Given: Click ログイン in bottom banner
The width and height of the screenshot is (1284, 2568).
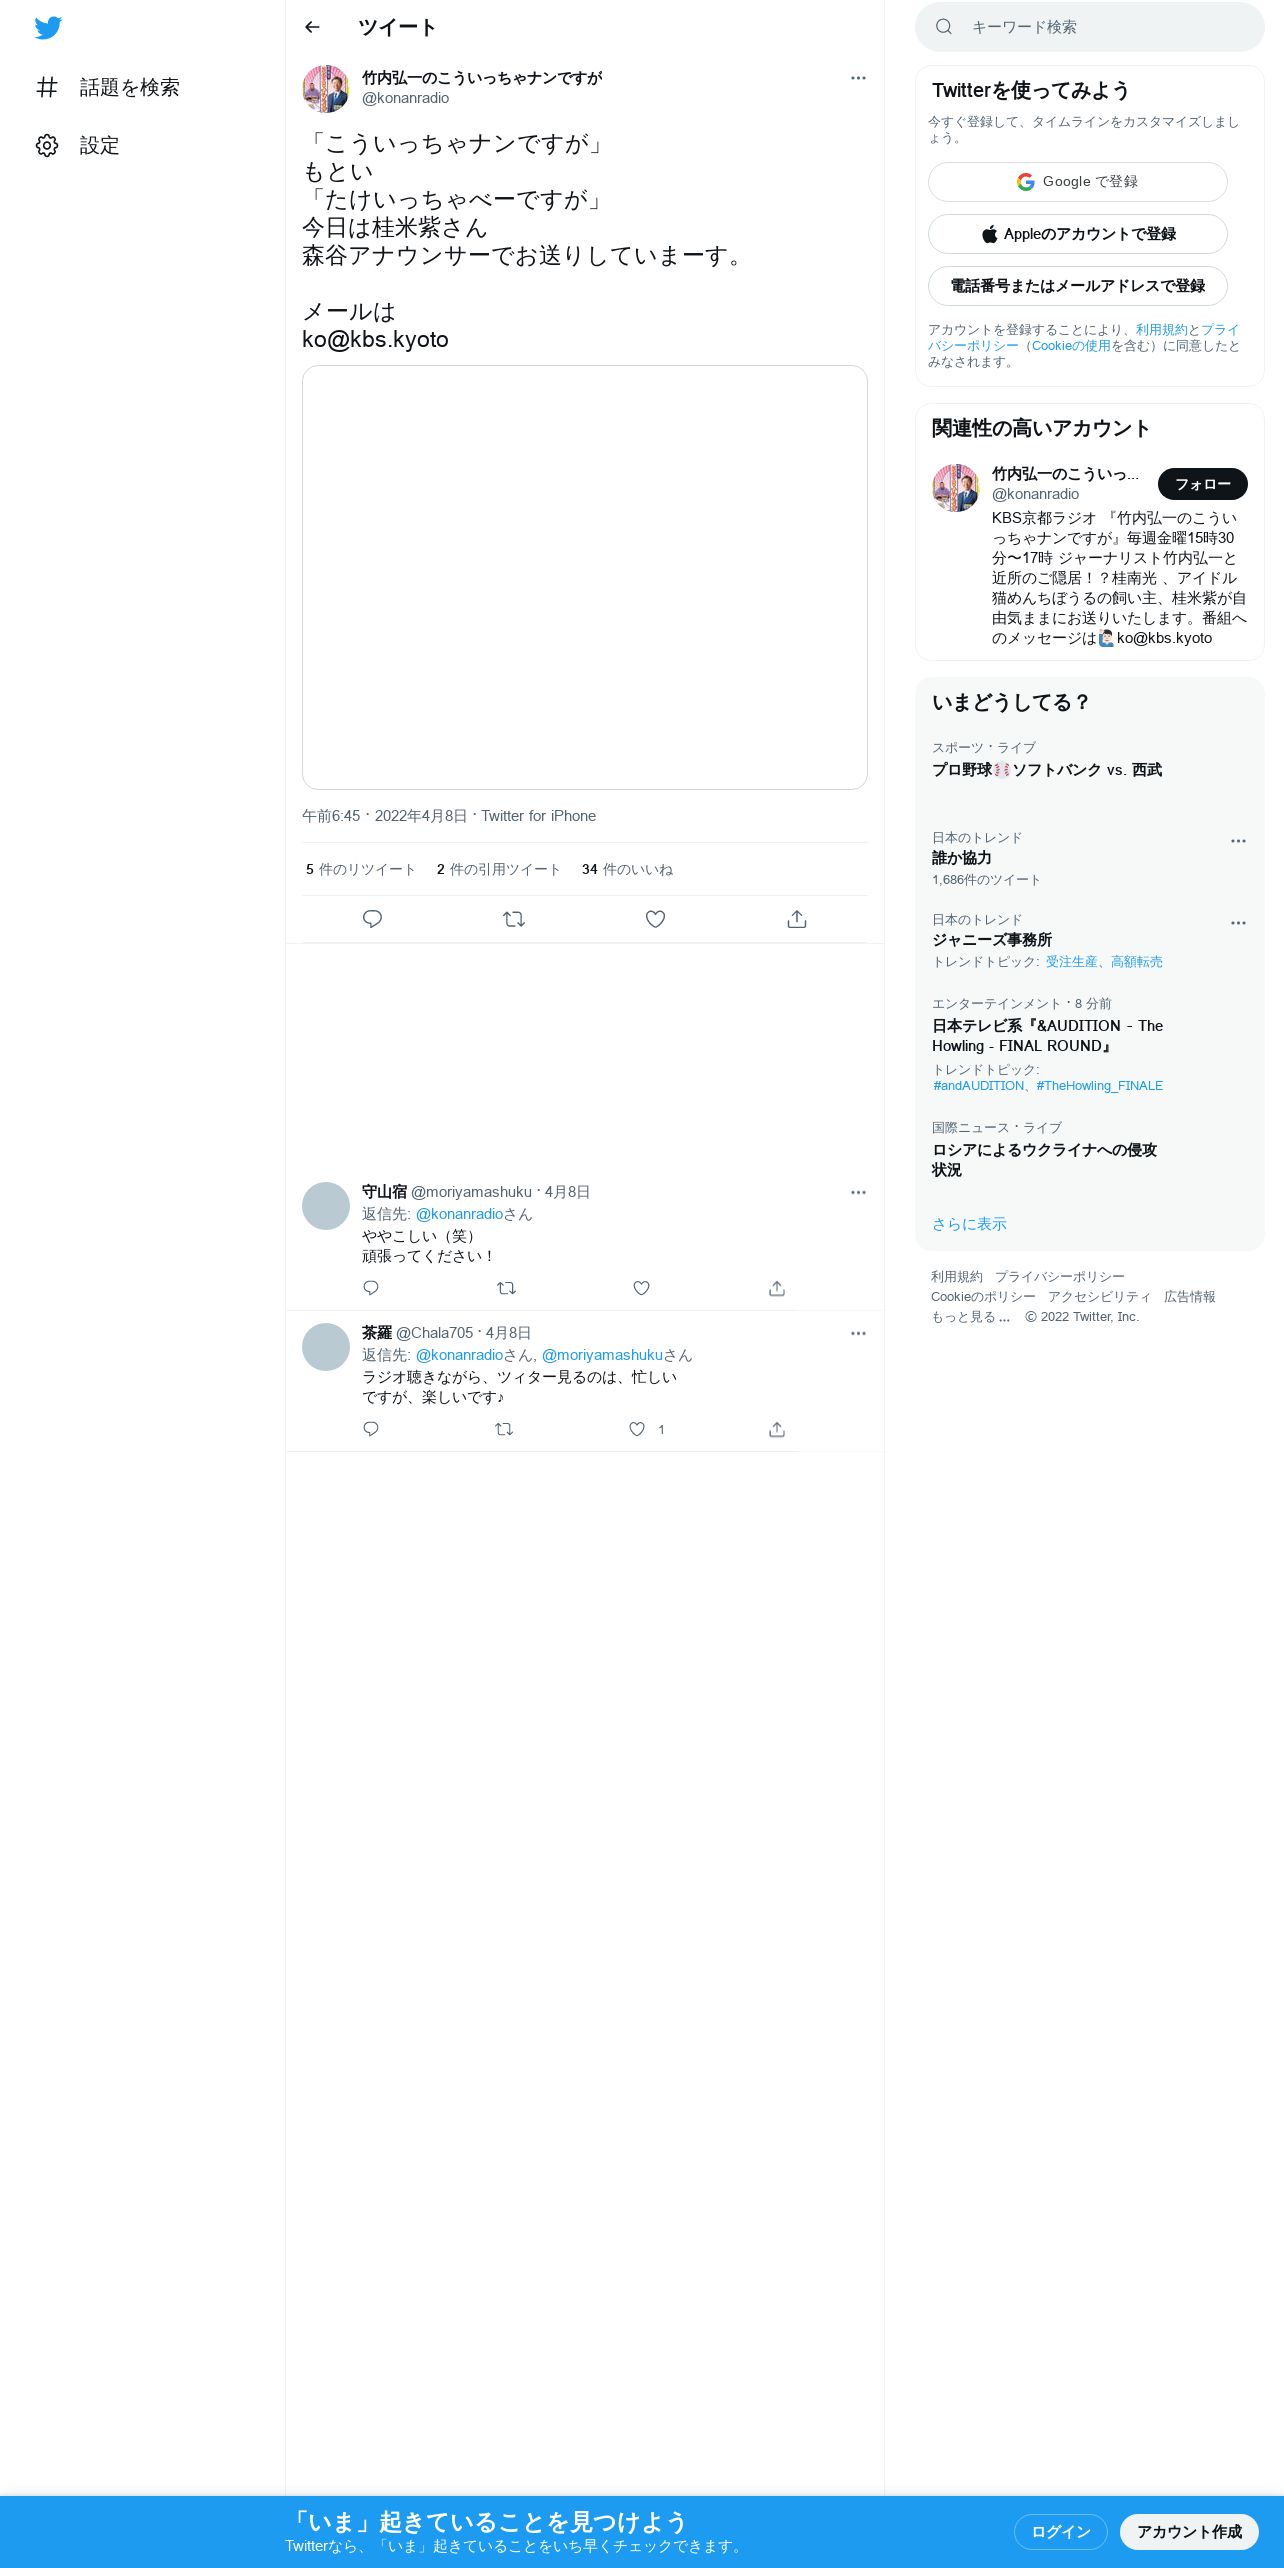Looking at the screenshot, I should pyautogui.click(x=1060, y=2532).
